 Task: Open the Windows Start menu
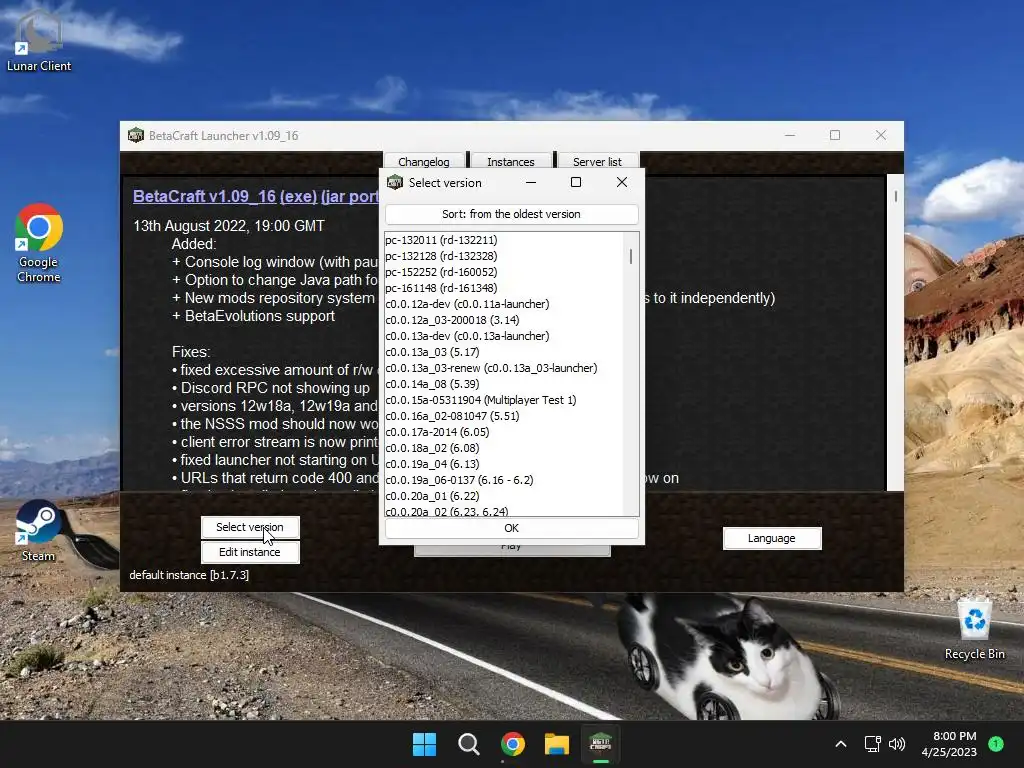(x=424, y=744)
